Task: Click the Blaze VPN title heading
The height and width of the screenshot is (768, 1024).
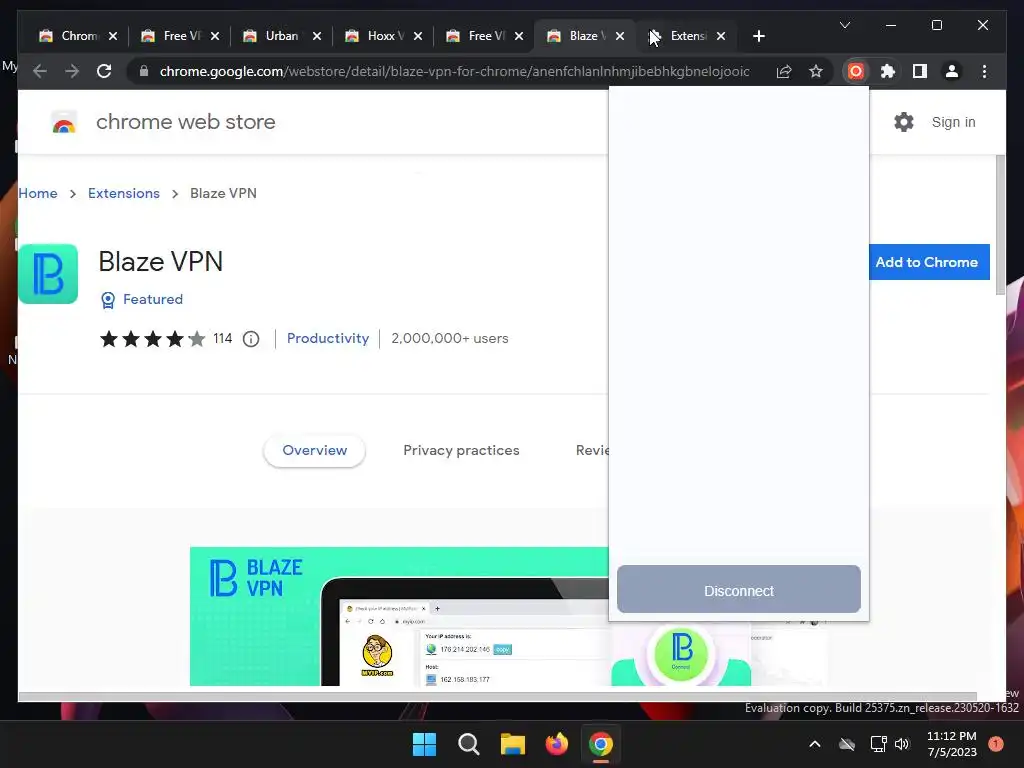Action: tap(161, 262)
